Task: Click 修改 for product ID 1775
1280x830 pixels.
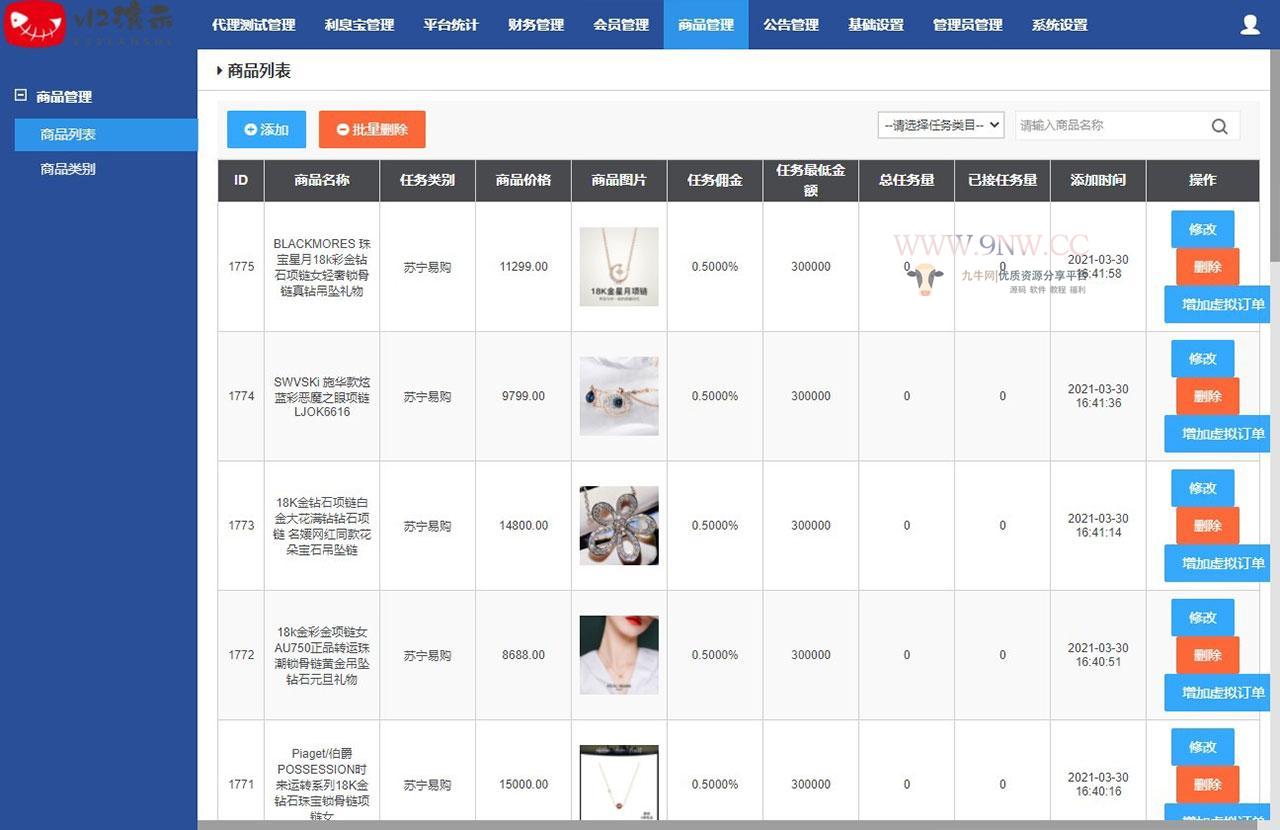Action: click(x=1202, y=229)
